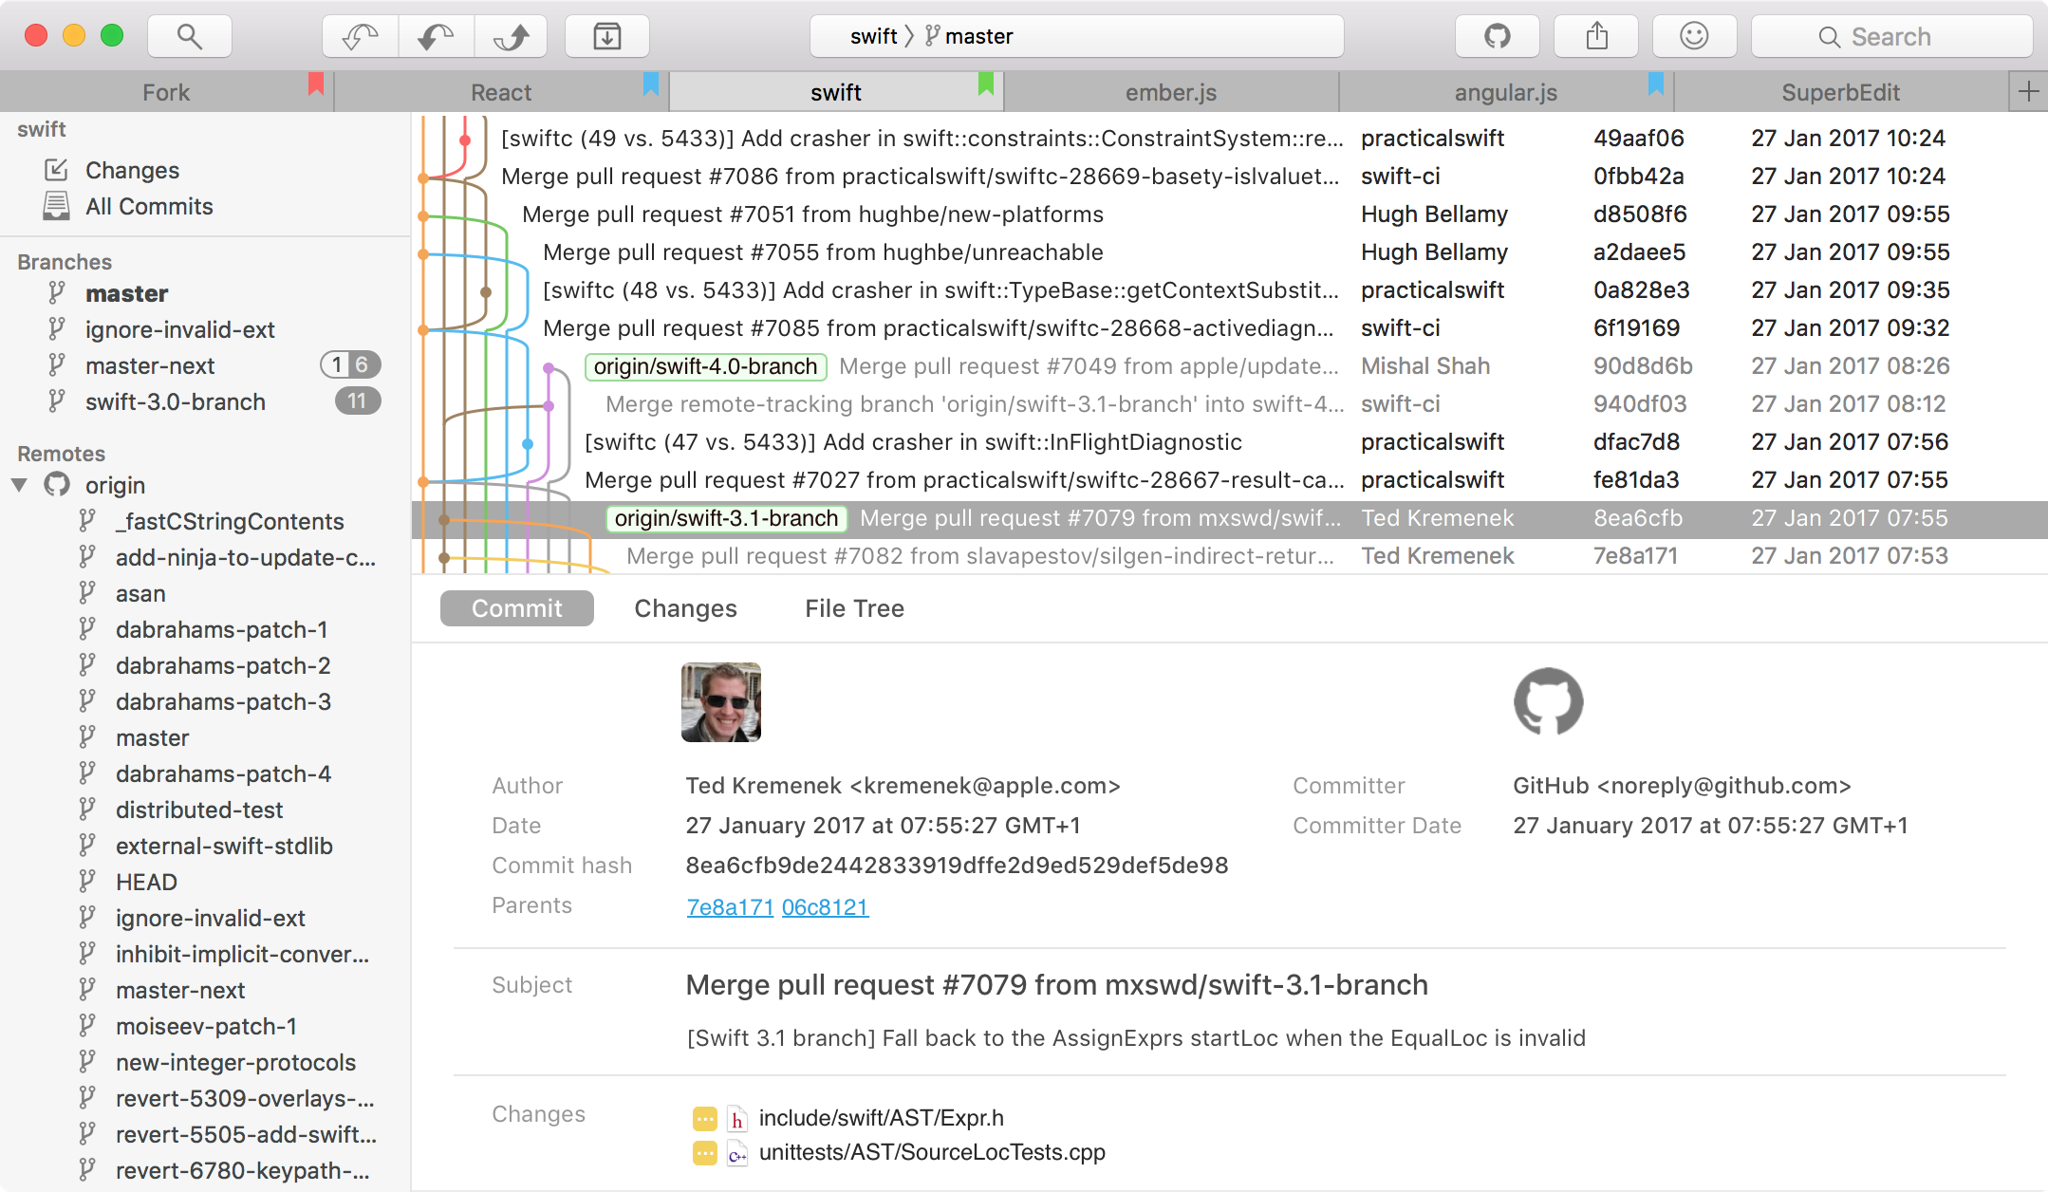
Task: Select remote branch dabrahams-patch-3
Action: (x=223, y=701)
